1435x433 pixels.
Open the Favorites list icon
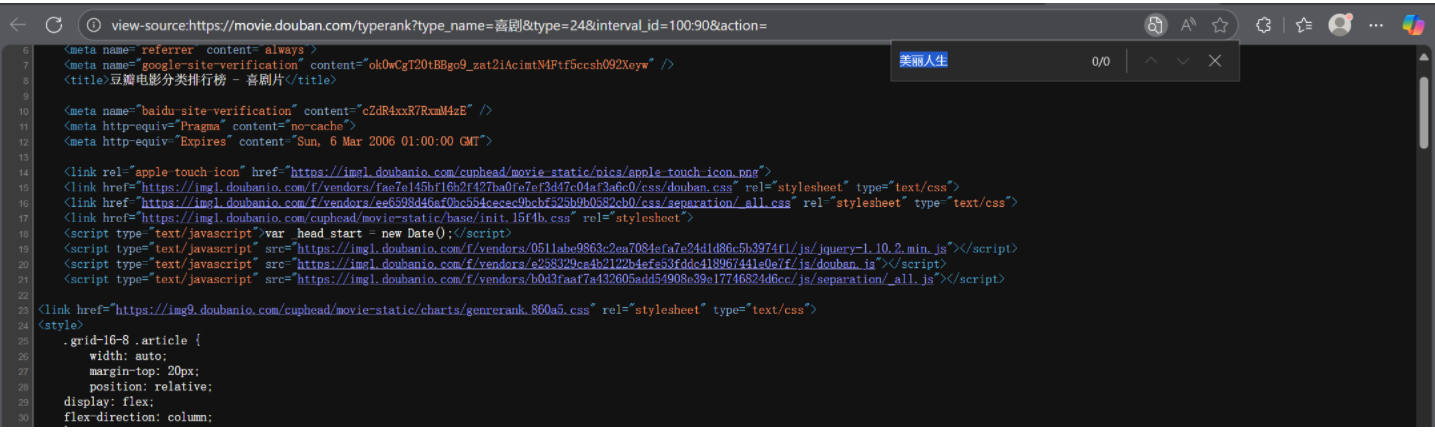click(1303, 24)
